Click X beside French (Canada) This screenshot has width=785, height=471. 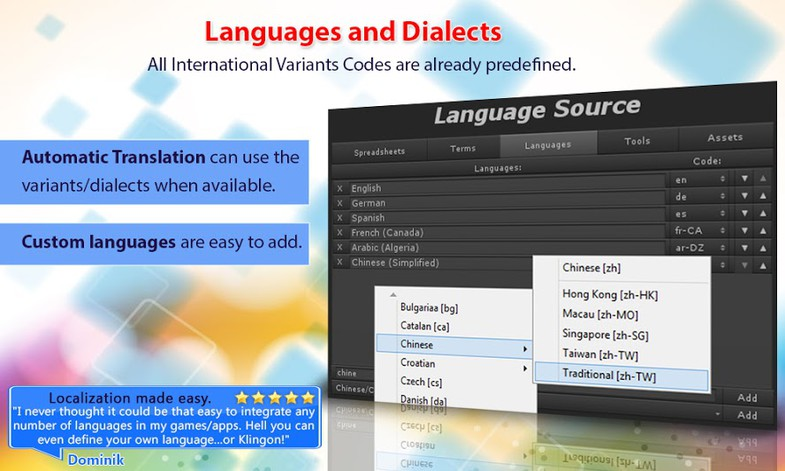(x=340, y=233)
